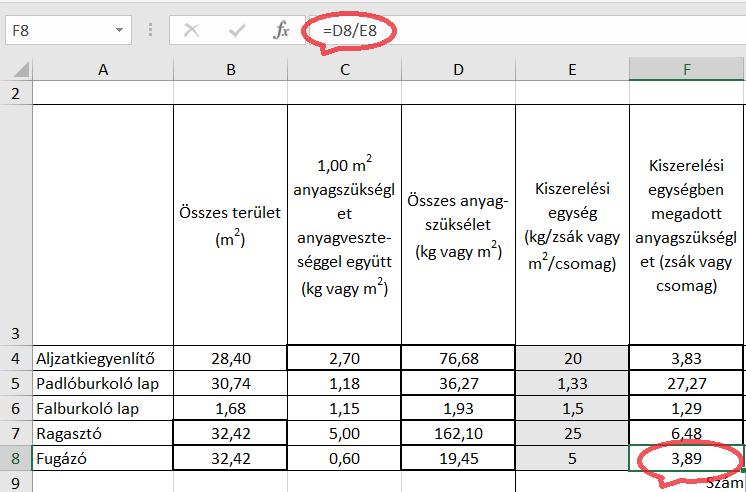Confirm the entry with the checkmark icon
The image size is (746, 492).
pos(236,30)
